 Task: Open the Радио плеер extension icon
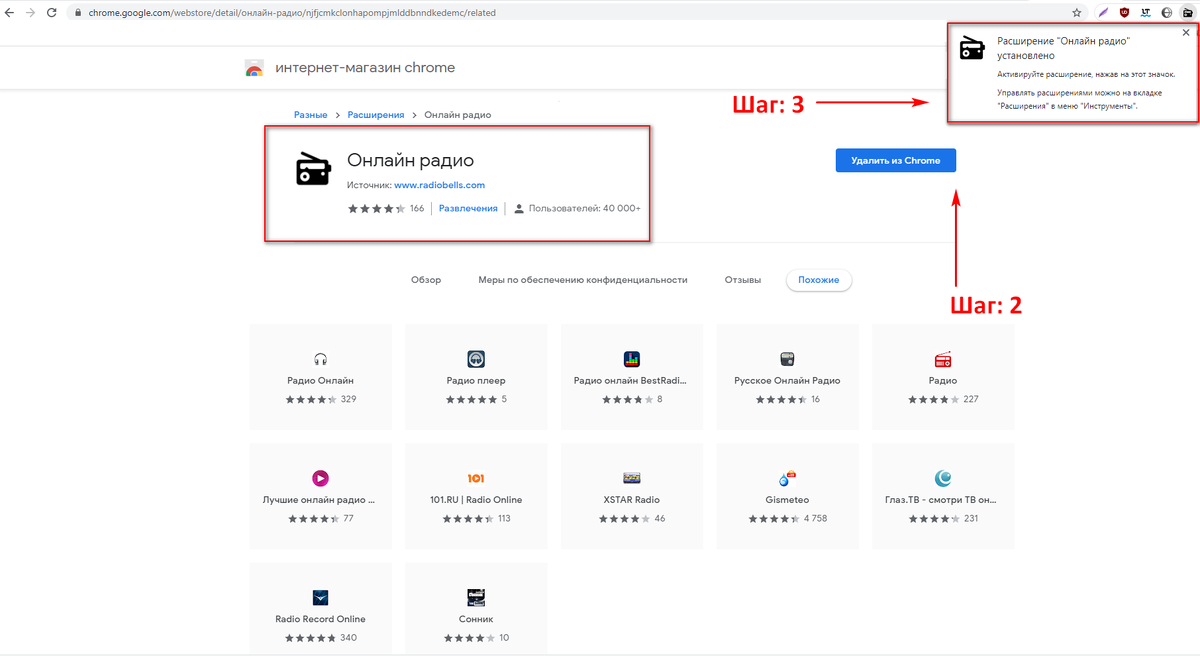476,359
